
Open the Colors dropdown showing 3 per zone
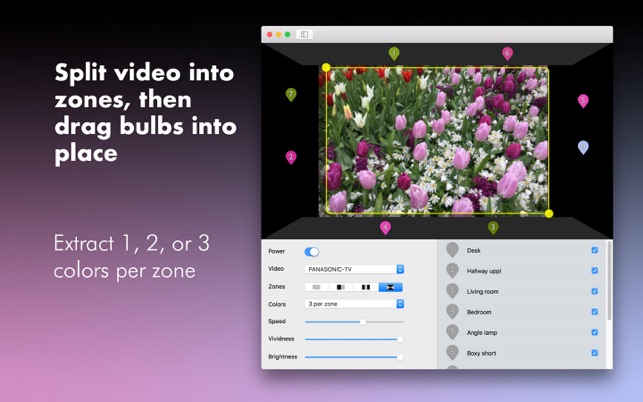click(354, 304)
